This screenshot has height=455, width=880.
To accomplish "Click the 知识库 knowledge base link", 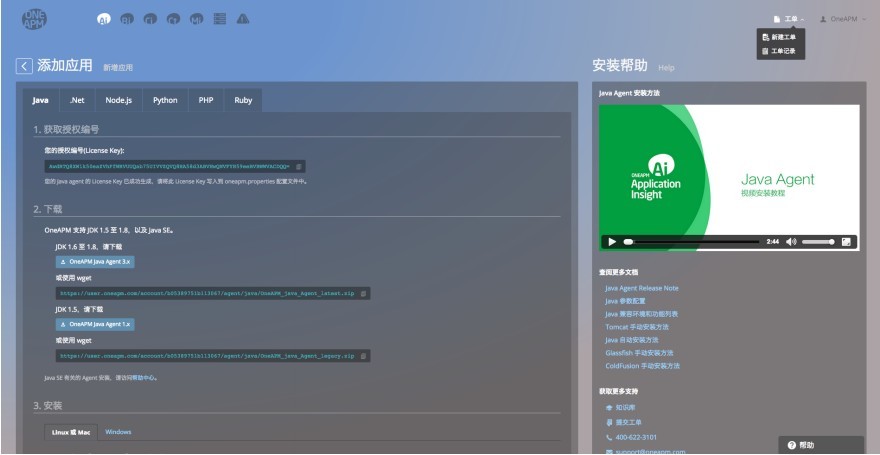I will [625, 407].
